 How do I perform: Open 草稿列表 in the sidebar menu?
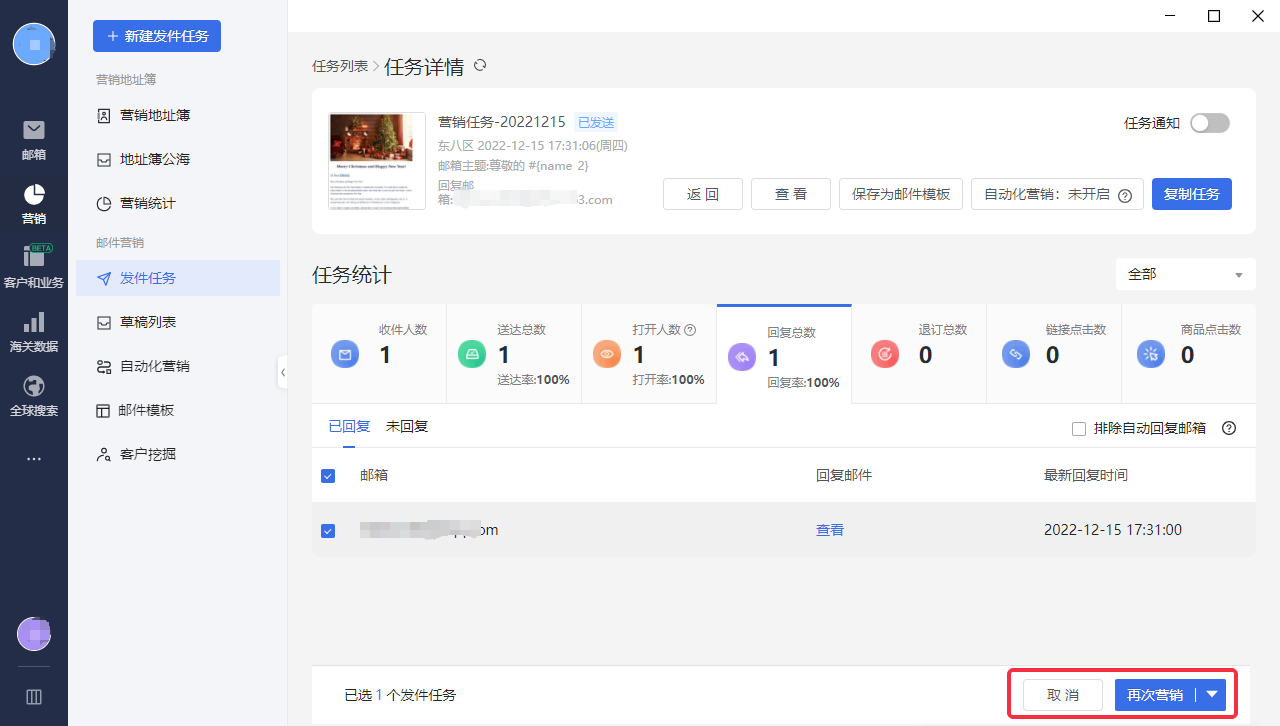coord(148,322)
